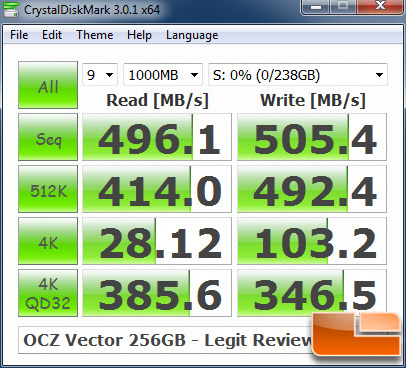Close the CrystalDiskMark window
406x368 pixels.
pyautogui.click(x=379, y=7)
